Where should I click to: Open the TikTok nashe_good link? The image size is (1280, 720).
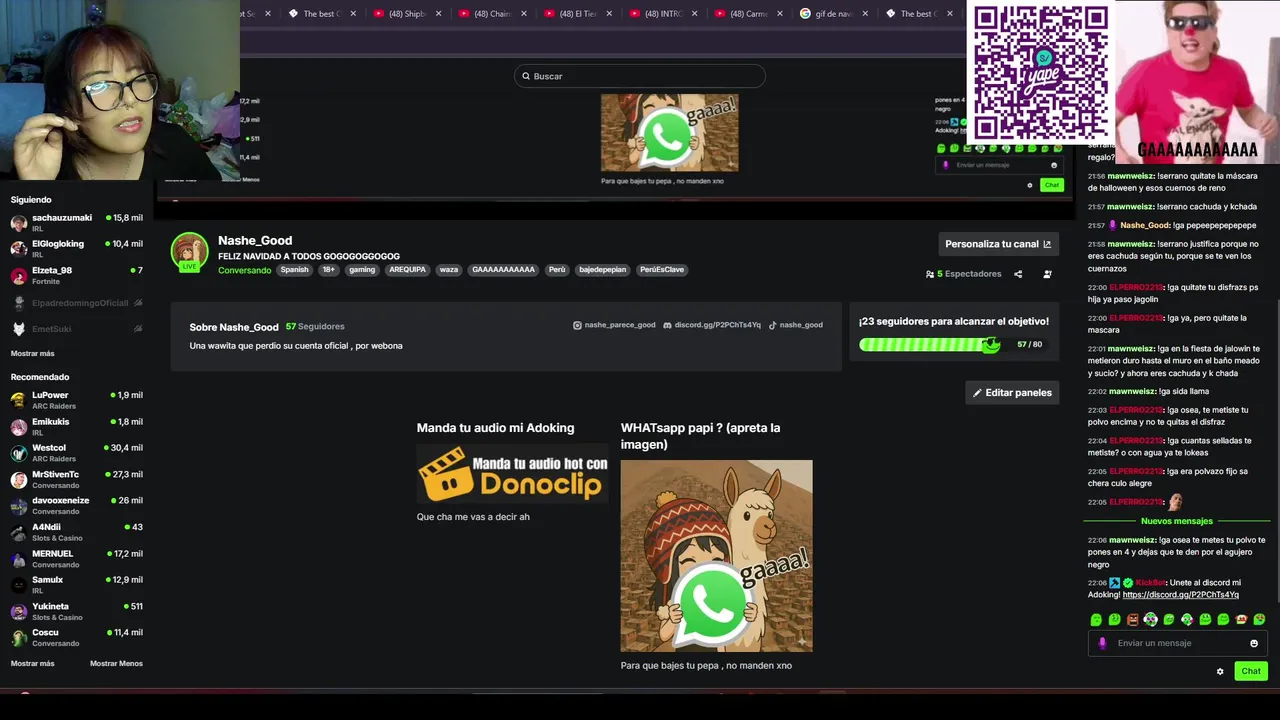pos(796,325)
